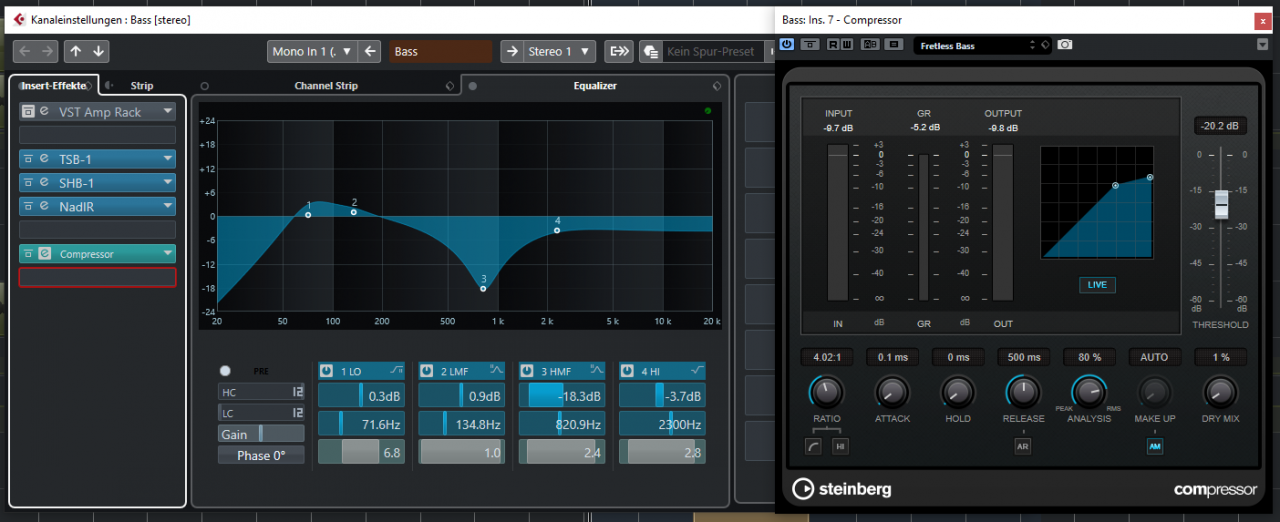Change the 1 LO band filter type icon
This screenshot has width=1280, height=522.
tap(397, 371)
